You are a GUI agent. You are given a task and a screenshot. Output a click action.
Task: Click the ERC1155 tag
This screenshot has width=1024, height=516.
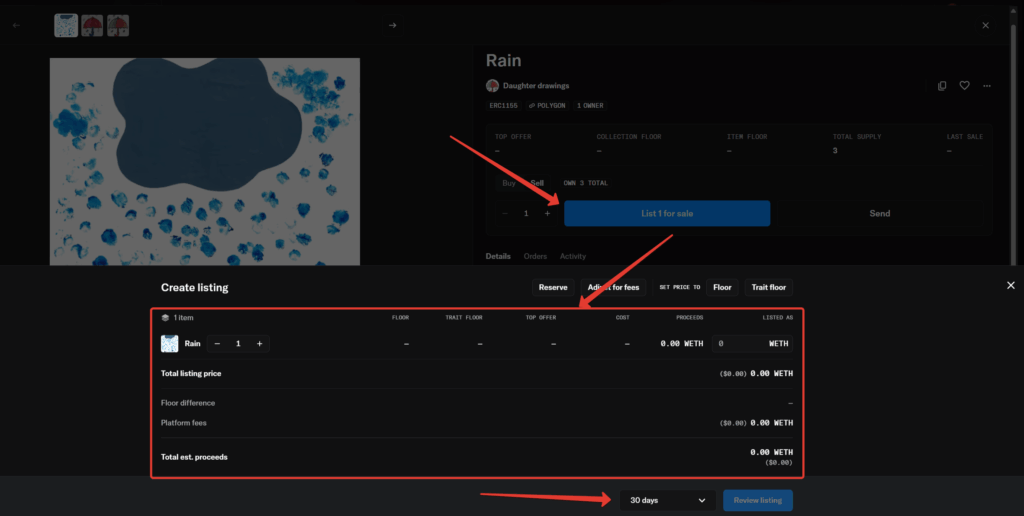click(504, 105)
